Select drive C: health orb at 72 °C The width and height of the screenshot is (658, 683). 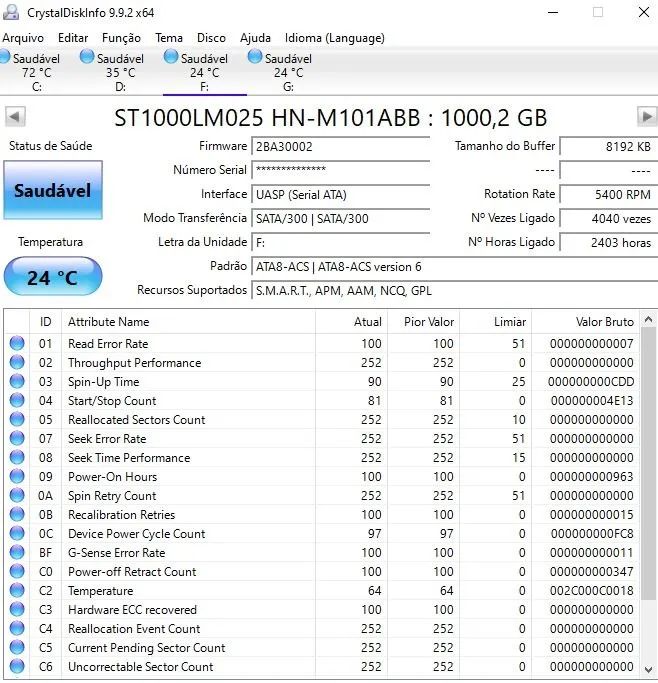[4, 57]
